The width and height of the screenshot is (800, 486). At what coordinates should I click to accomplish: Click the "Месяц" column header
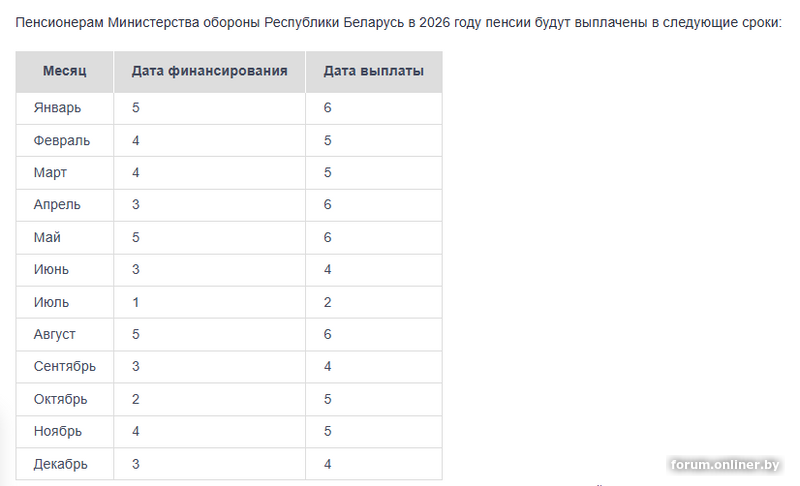tap(65, 72)
